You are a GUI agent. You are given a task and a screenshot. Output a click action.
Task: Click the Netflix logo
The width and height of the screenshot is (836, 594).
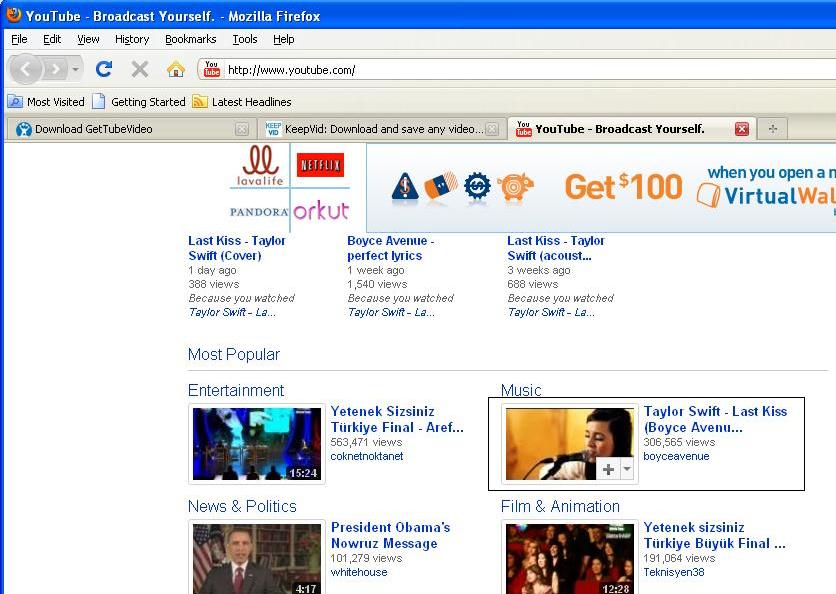320,165
